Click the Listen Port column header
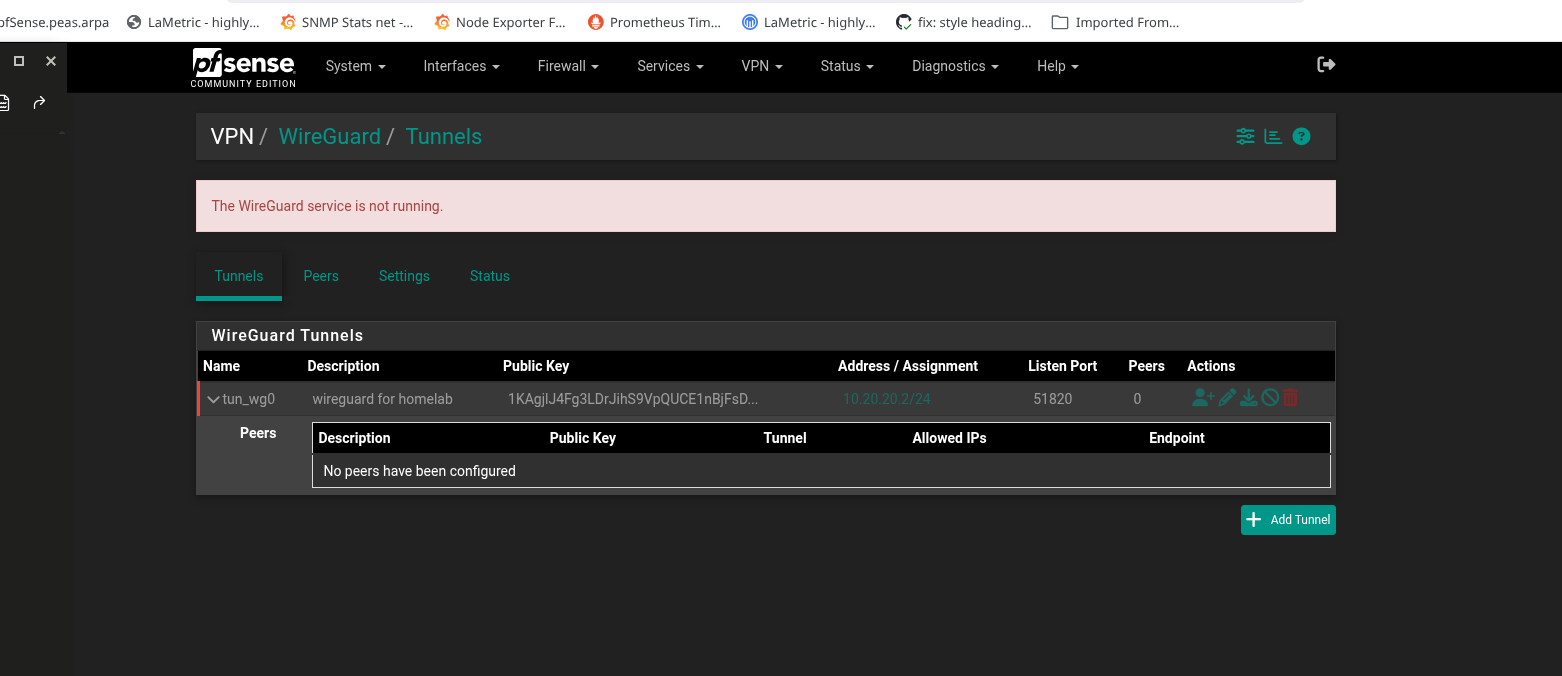 1063,366
